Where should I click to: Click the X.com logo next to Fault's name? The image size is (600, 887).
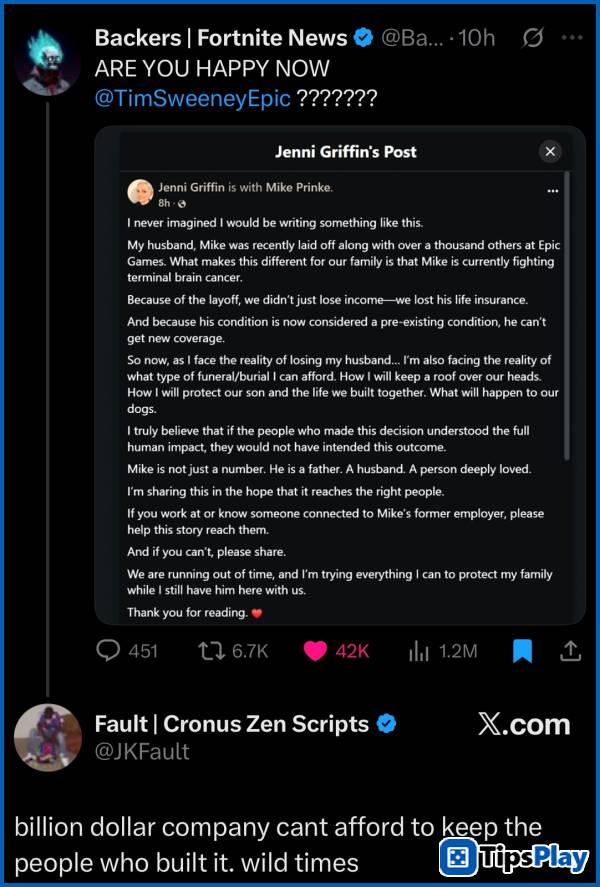click(x=523, y=724)
